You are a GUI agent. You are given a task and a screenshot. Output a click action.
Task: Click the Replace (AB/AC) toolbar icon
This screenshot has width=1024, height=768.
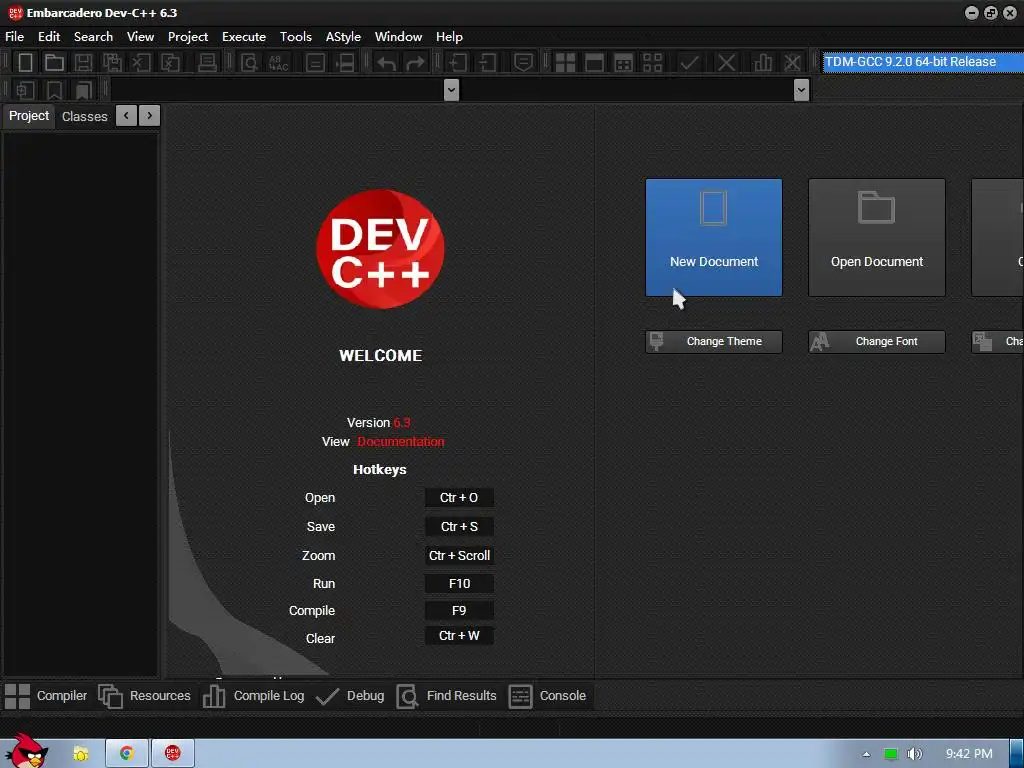pos(278,63)
